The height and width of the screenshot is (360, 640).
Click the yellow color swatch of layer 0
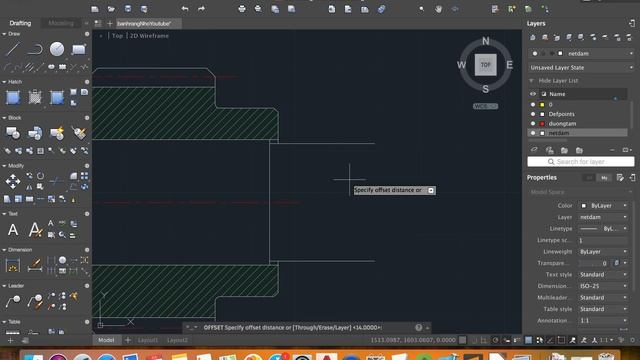pos(542,104)
